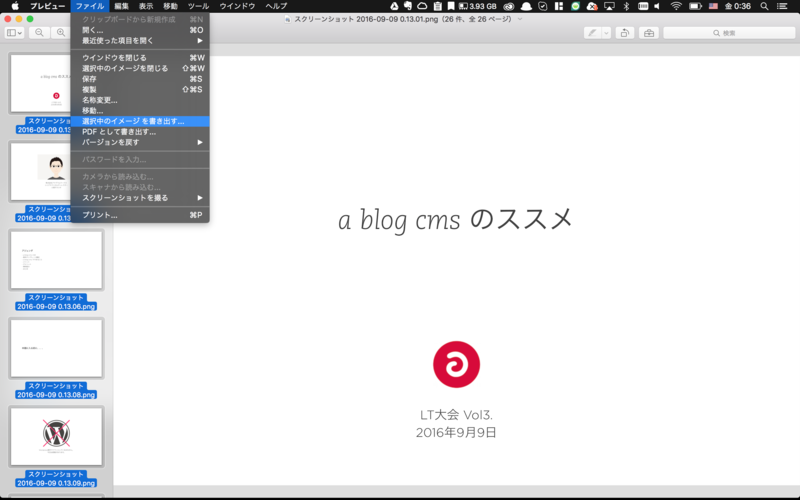
Task: Click the hat-shaped menu bar icon
Action: pos(526,6)
